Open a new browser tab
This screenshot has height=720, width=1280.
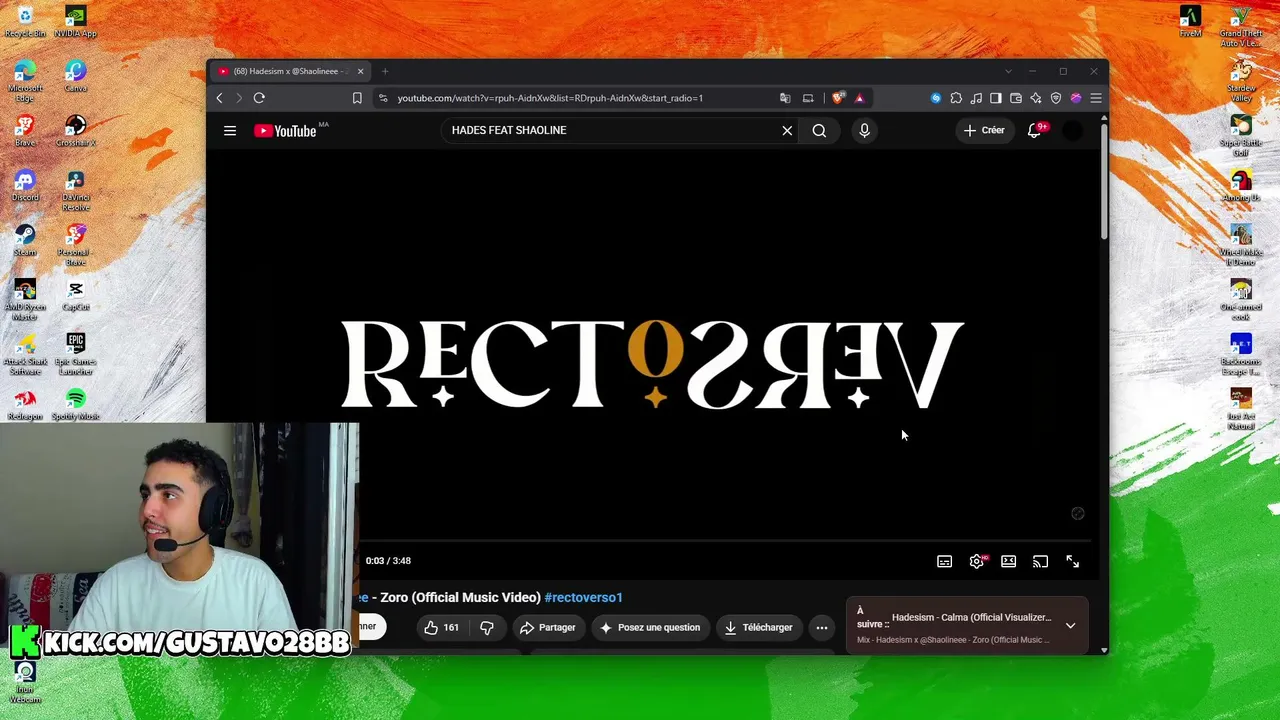tap(385, 71)
